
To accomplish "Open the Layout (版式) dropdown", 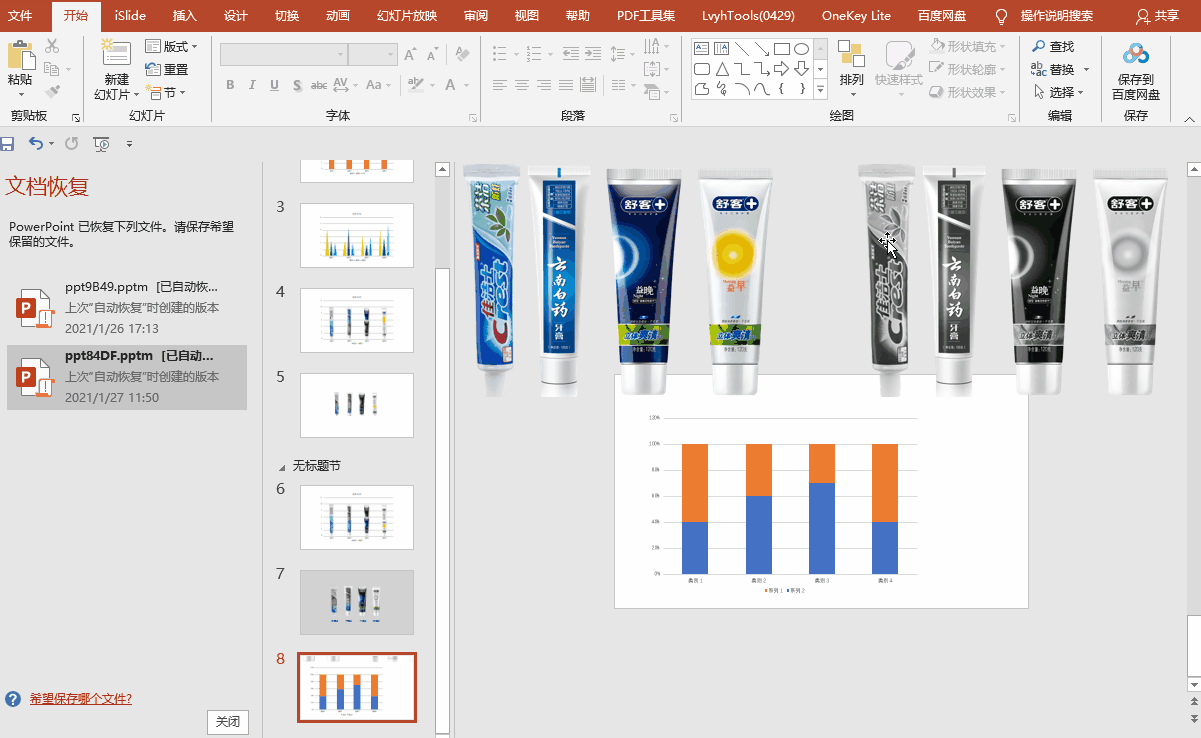I will pos(171,47).
